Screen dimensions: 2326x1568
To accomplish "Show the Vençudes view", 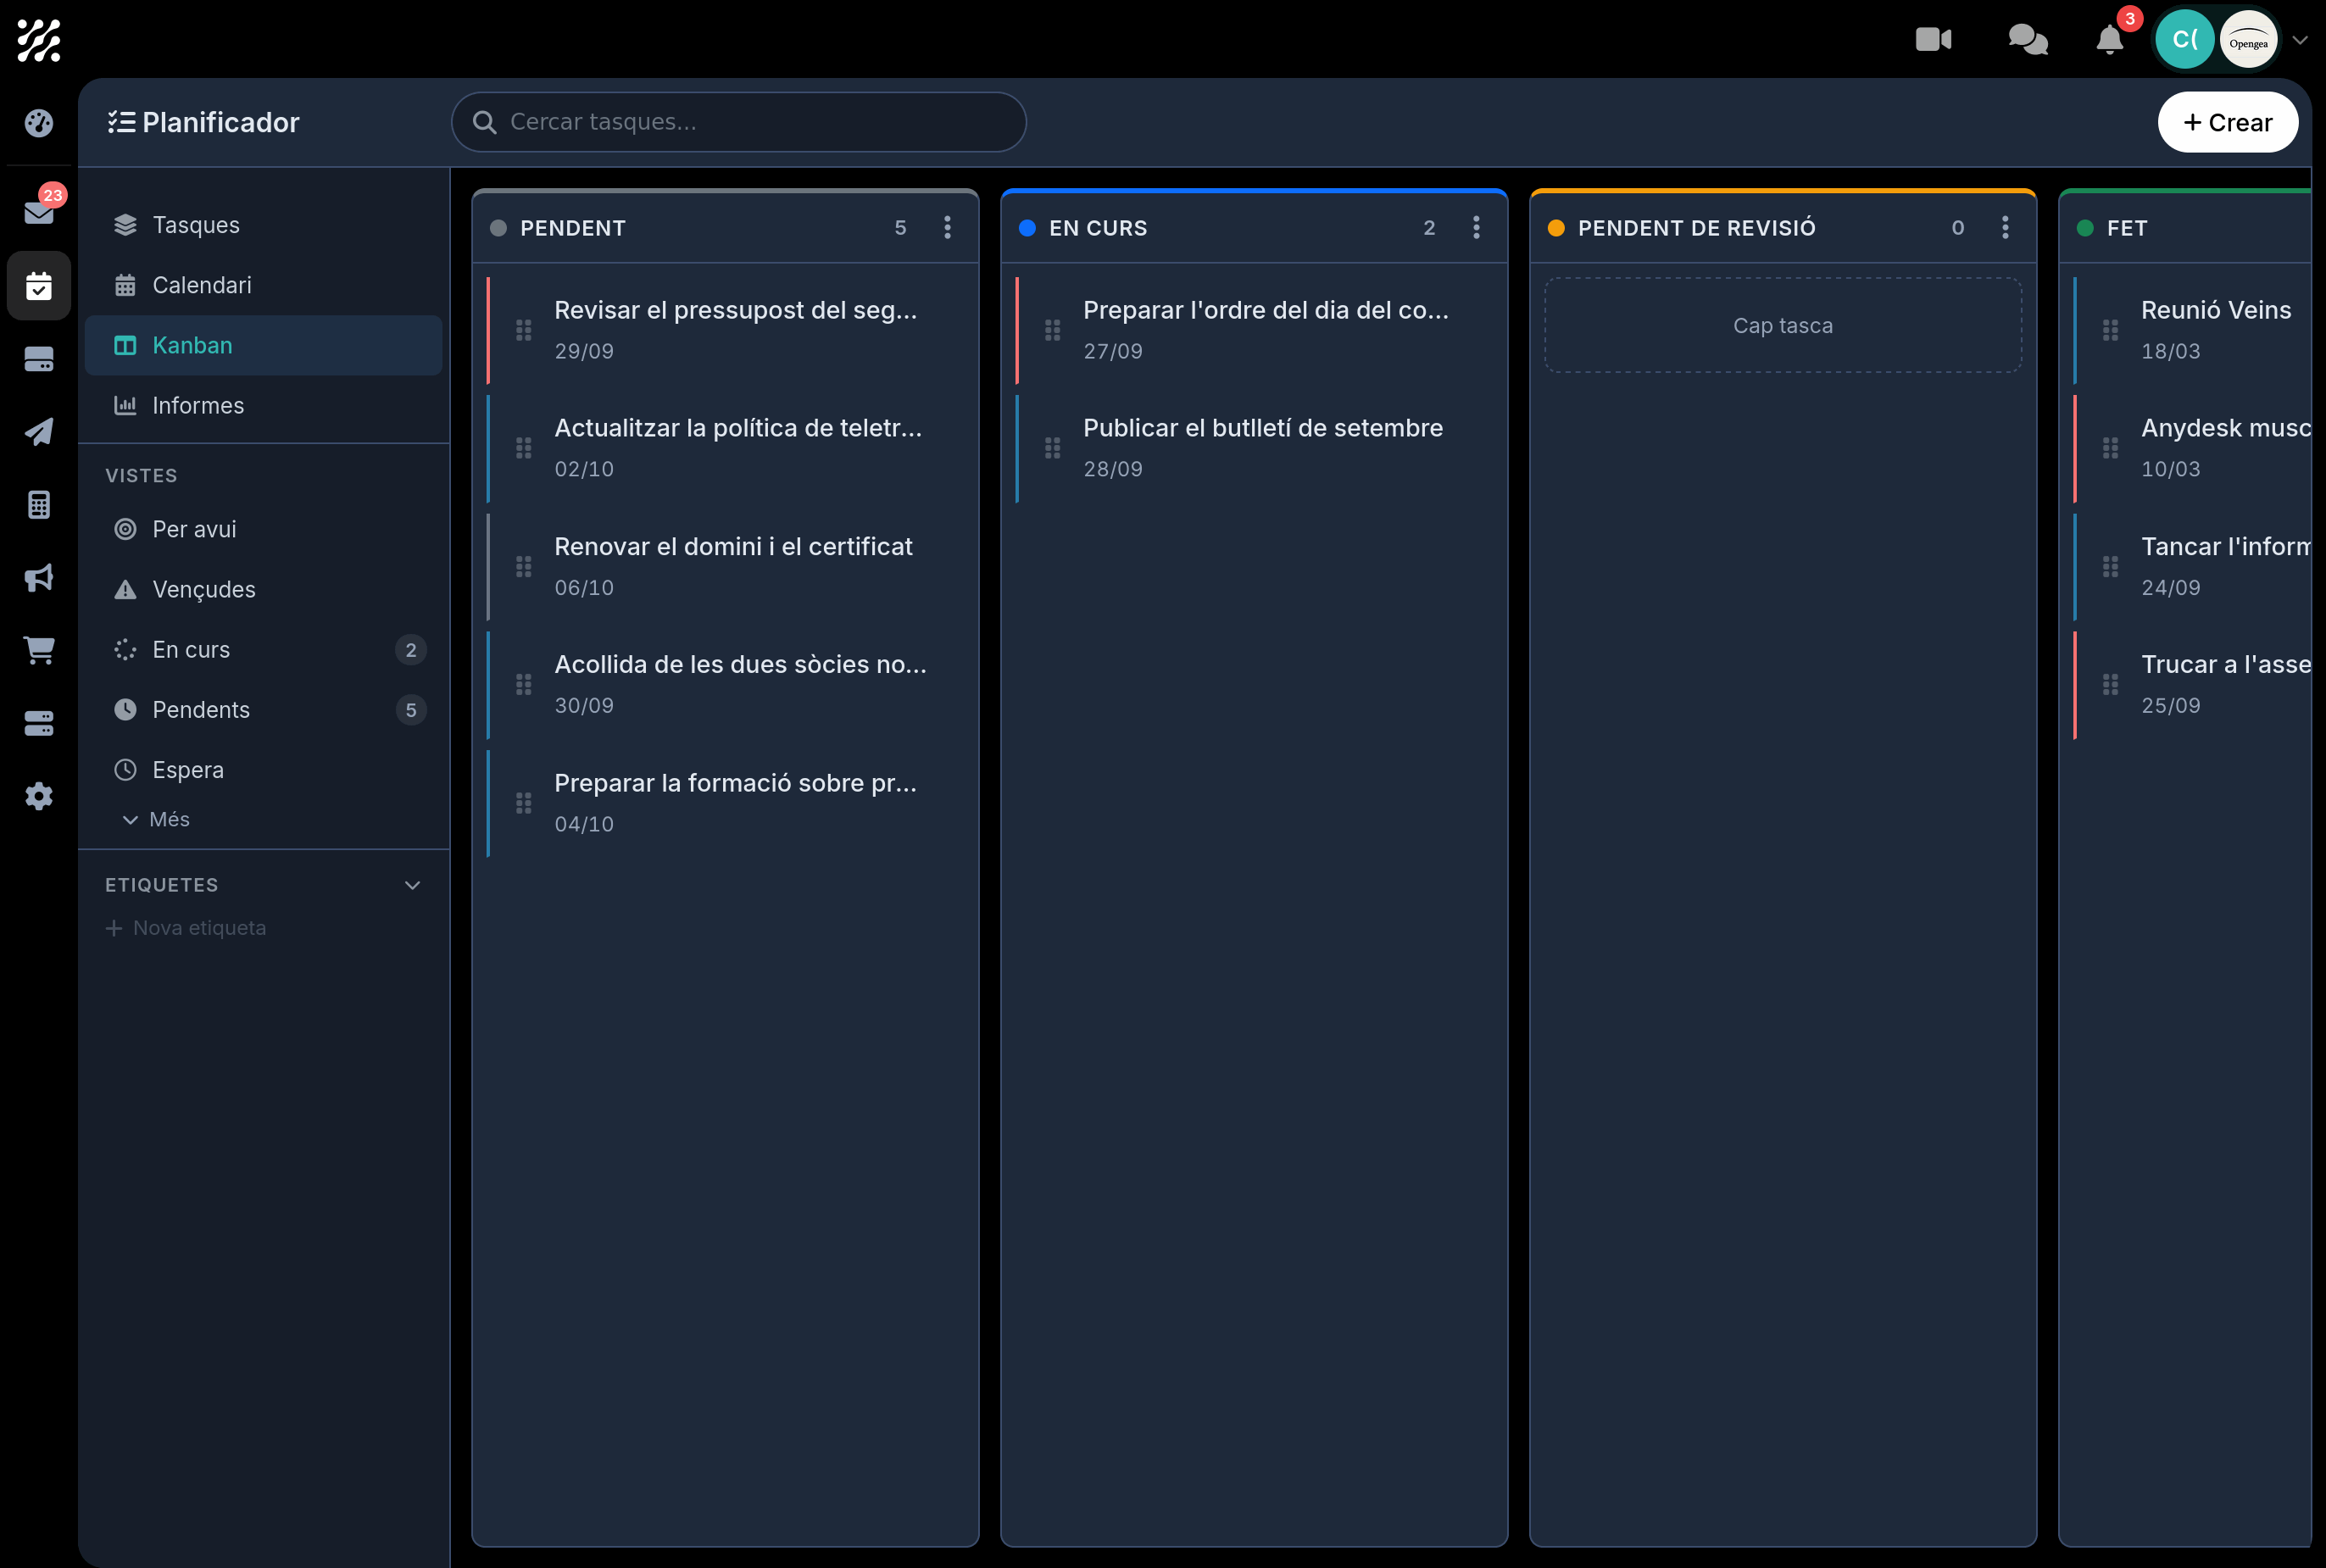I will point(264,589).
